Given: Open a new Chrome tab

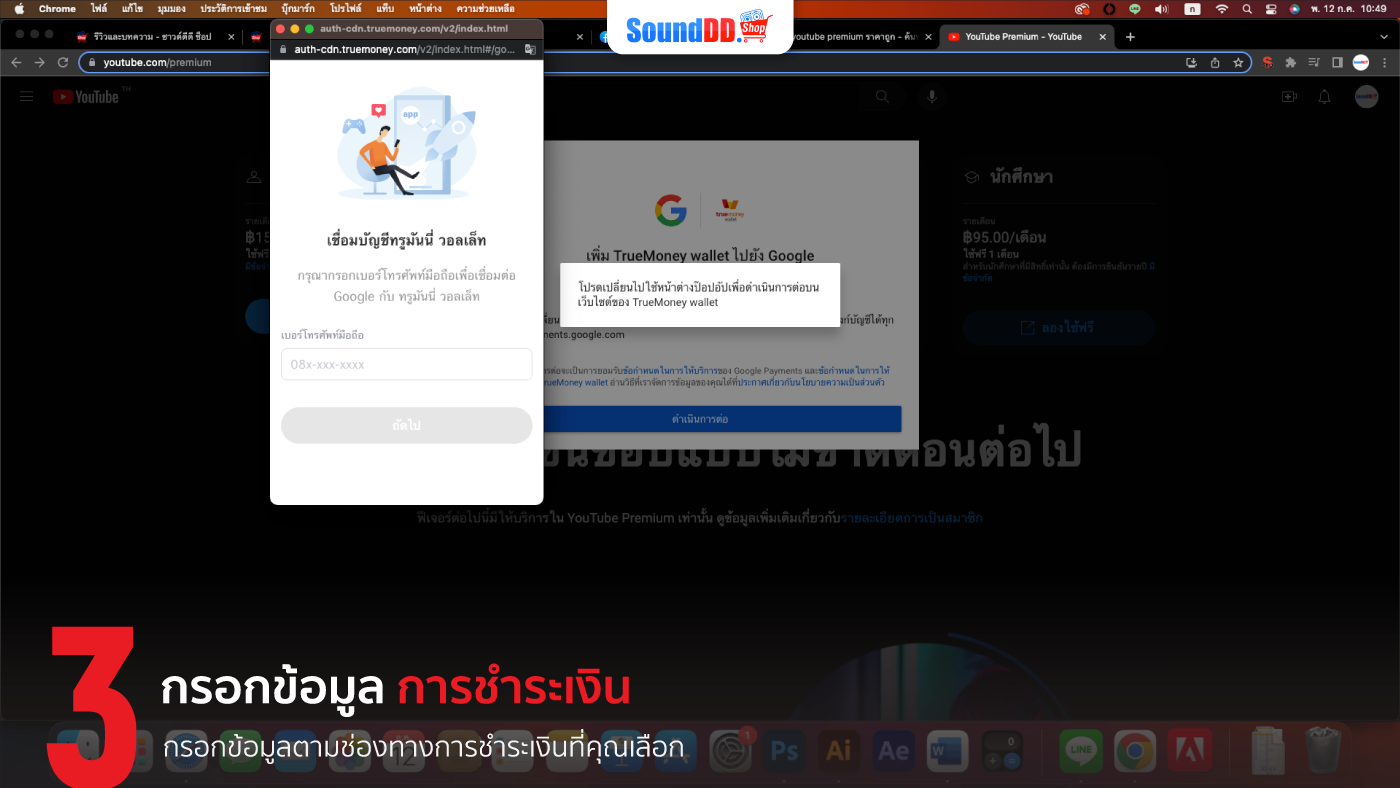Looking at the screenshot, I should (1130, 37).
